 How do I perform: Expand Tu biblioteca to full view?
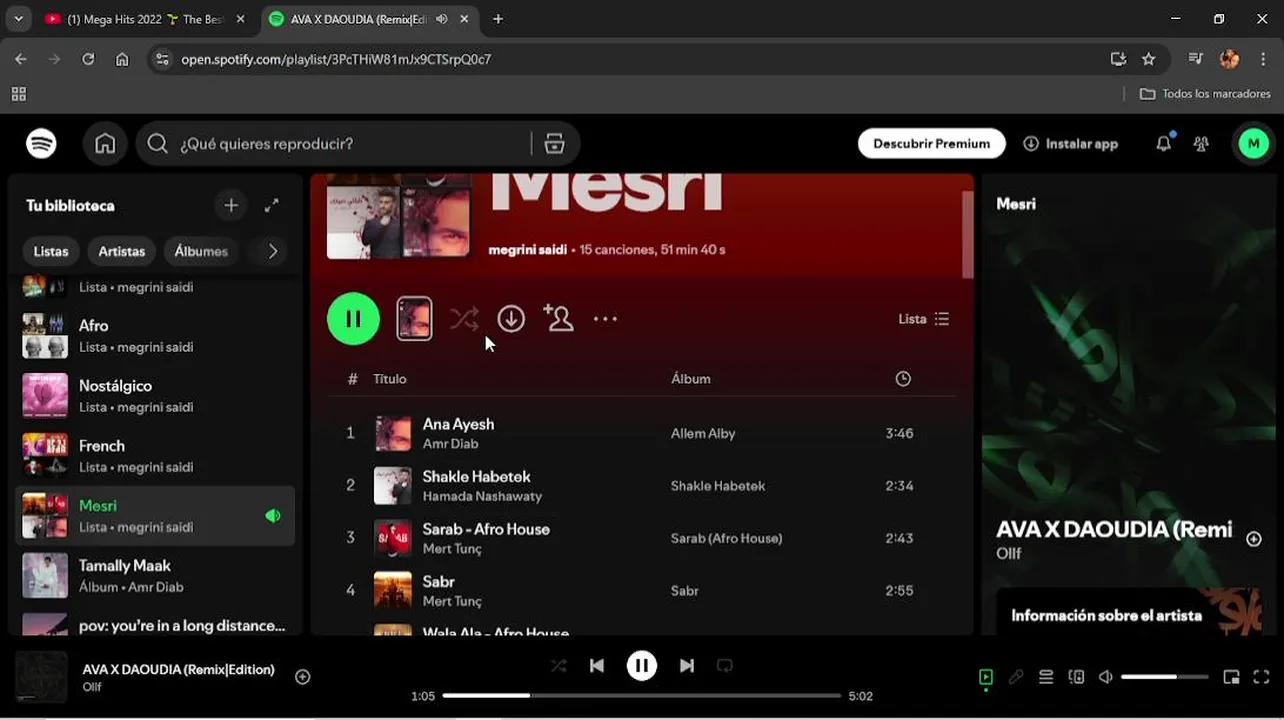[271, 205]
